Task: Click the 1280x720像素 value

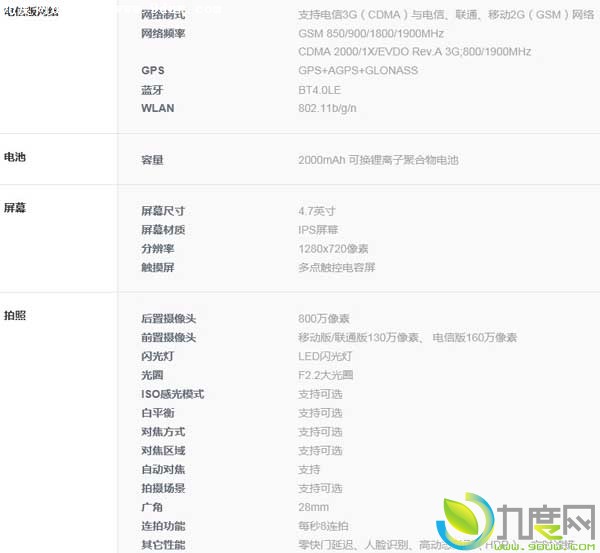Action: (x=333, y=249)
